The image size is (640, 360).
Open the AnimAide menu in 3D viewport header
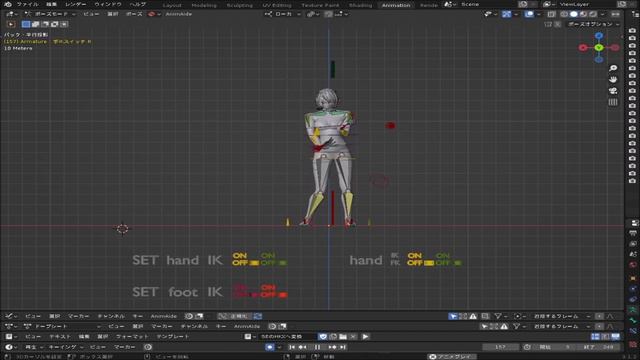(x=179, y=14)
